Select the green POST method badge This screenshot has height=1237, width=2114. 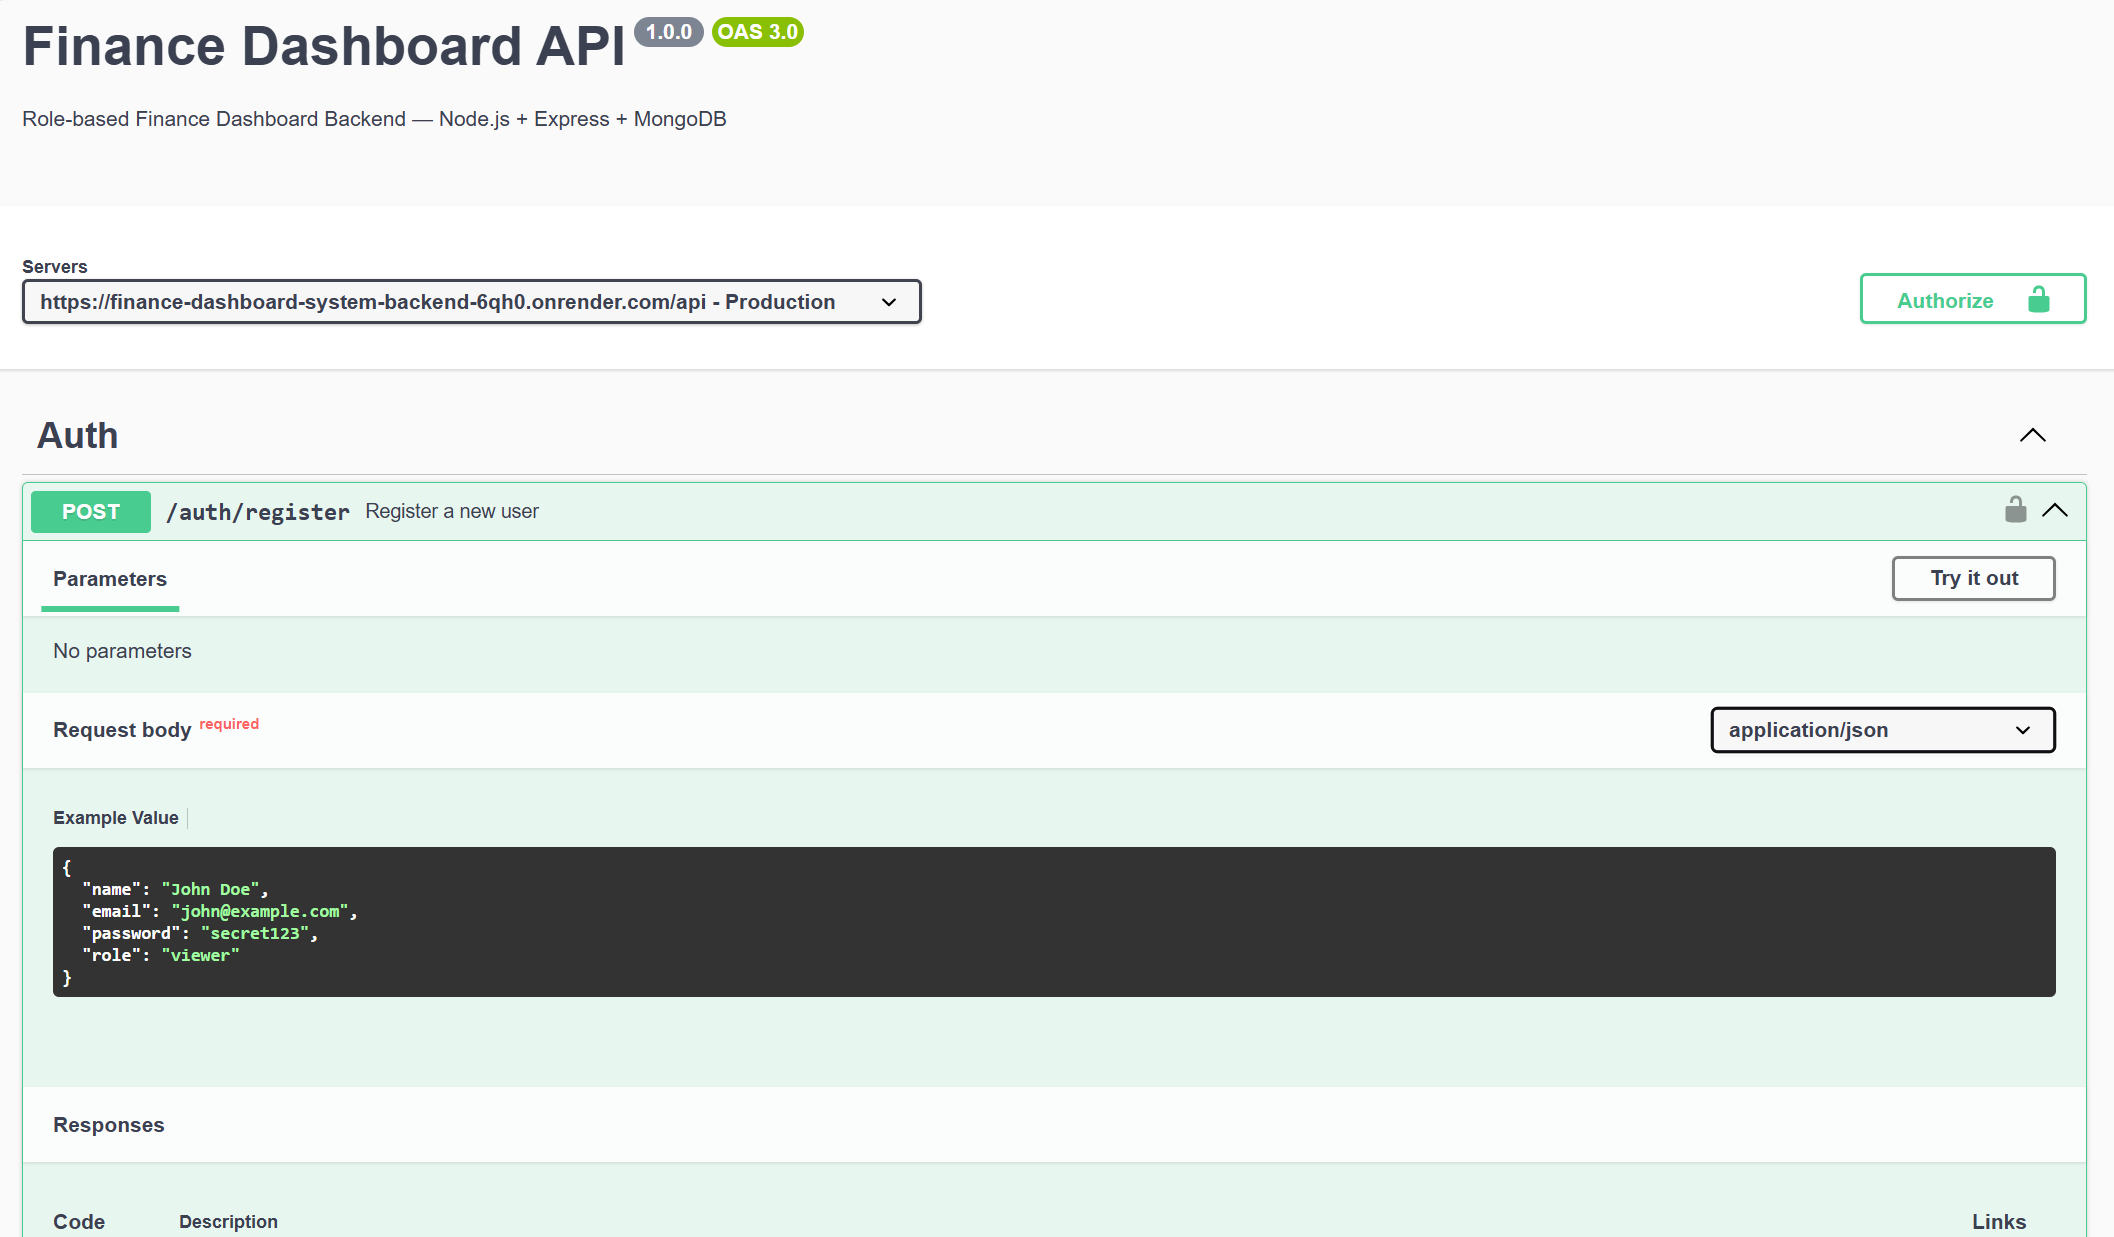[90, 511]
